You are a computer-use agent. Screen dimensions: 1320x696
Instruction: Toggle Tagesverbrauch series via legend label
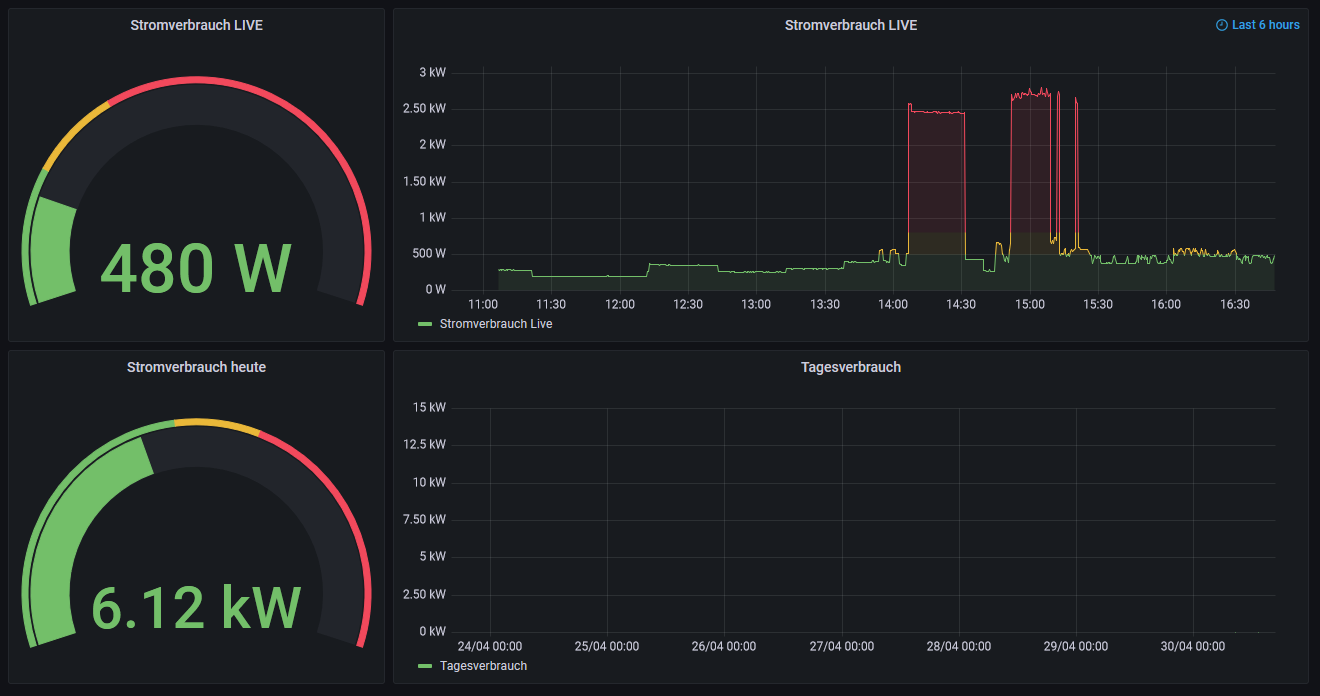(x=483, y=666)
